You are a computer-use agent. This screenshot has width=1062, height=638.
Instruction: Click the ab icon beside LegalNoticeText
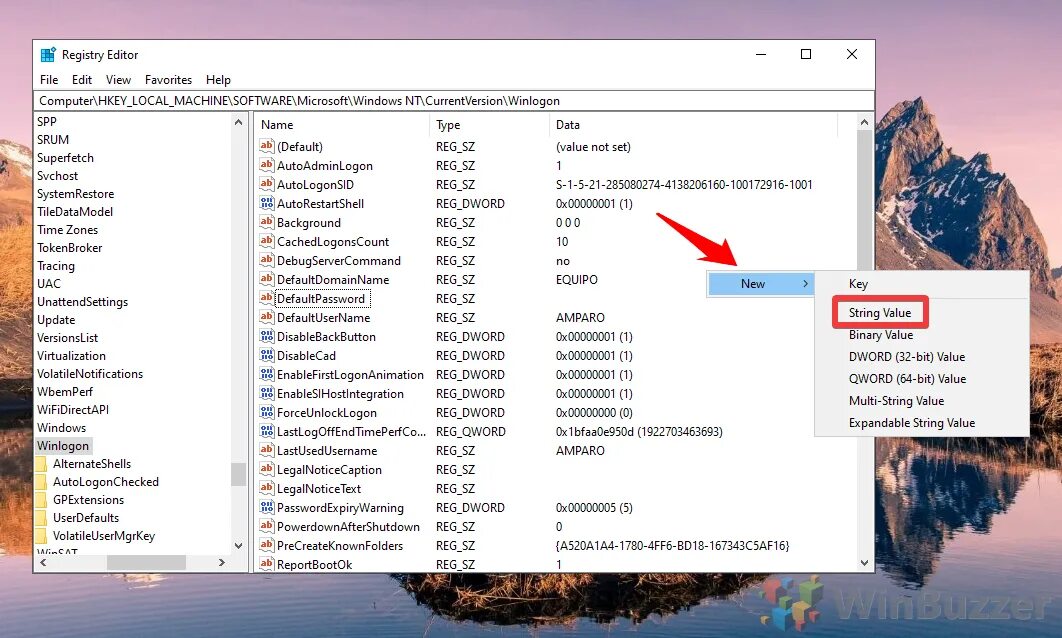267,488
